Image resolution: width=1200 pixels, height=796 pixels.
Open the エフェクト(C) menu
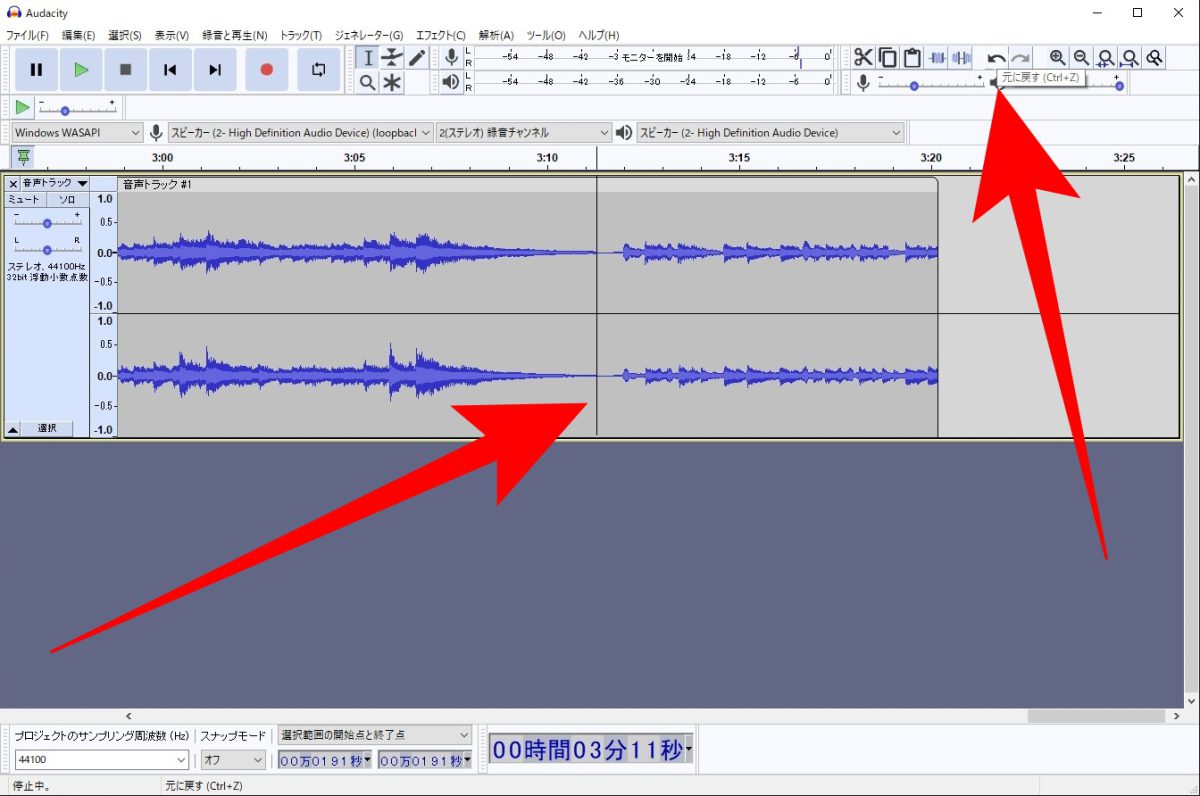[440, 35]
